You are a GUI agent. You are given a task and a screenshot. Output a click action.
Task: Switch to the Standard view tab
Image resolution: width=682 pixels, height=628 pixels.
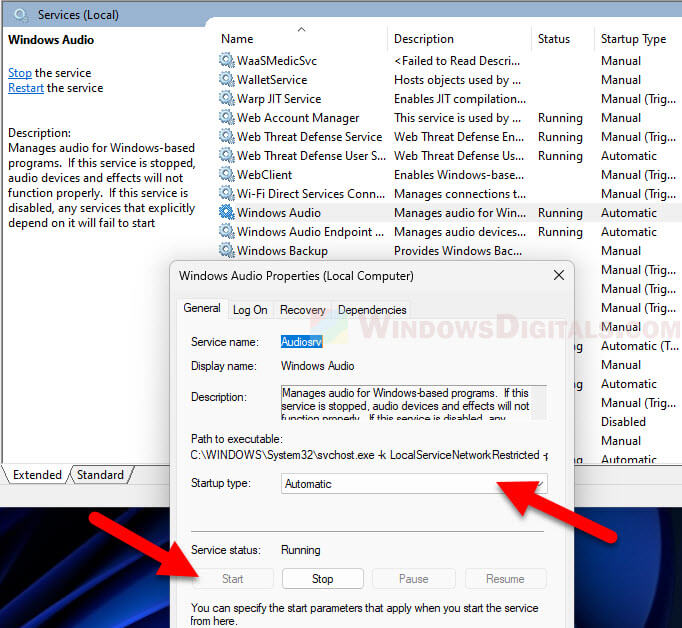100,474
